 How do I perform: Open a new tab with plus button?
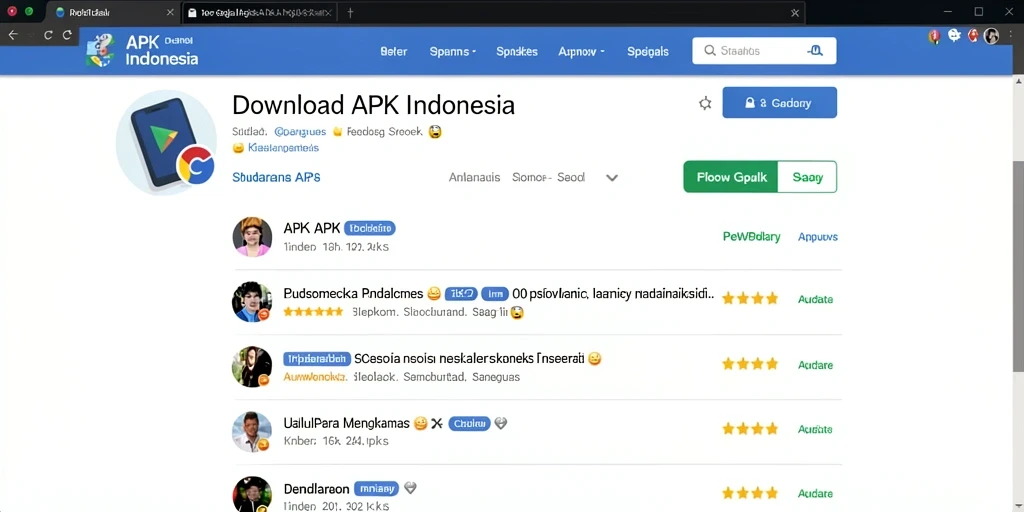point(350,12)
